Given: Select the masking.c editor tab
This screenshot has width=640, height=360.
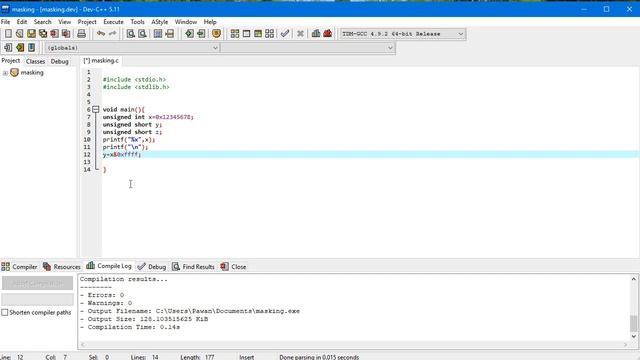Looking at the screenshot, I should (101, 60).
